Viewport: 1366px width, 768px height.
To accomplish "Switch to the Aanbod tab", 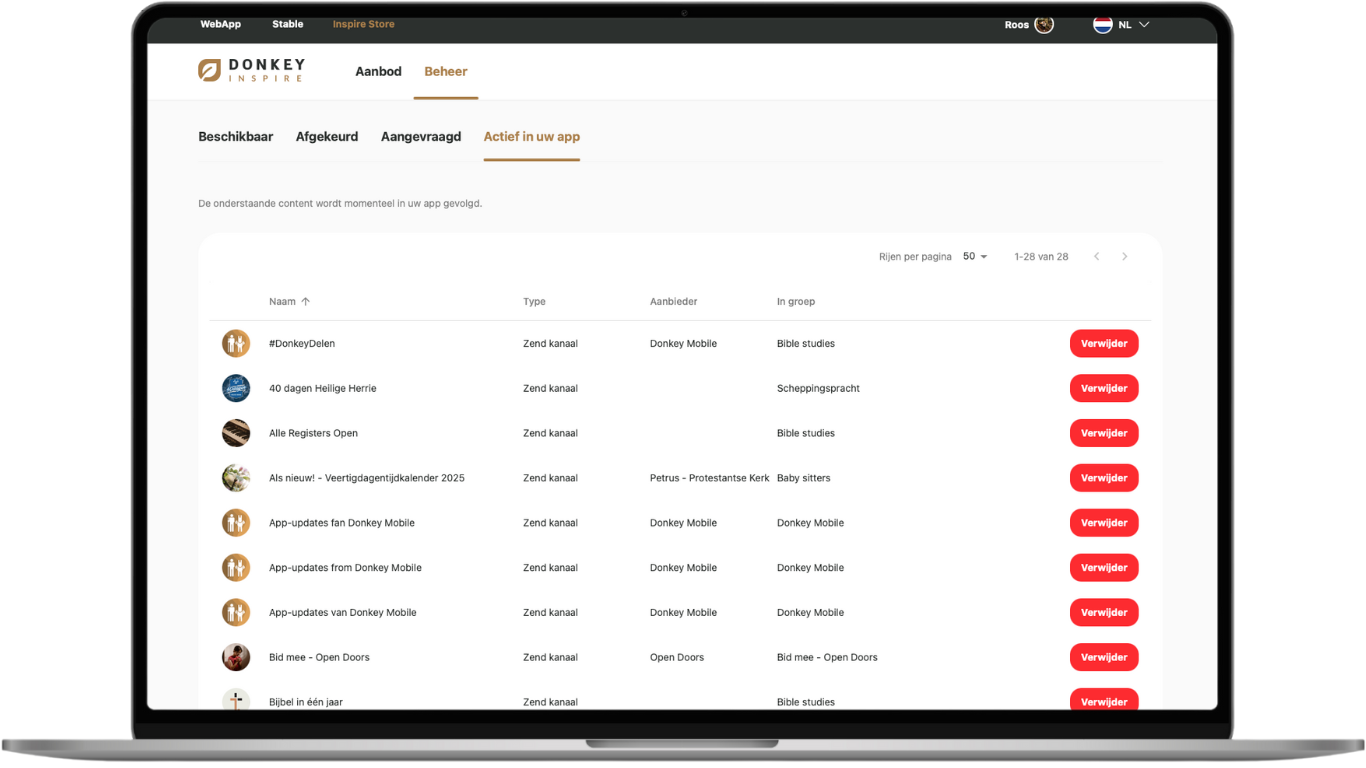I will click(379, 72).
